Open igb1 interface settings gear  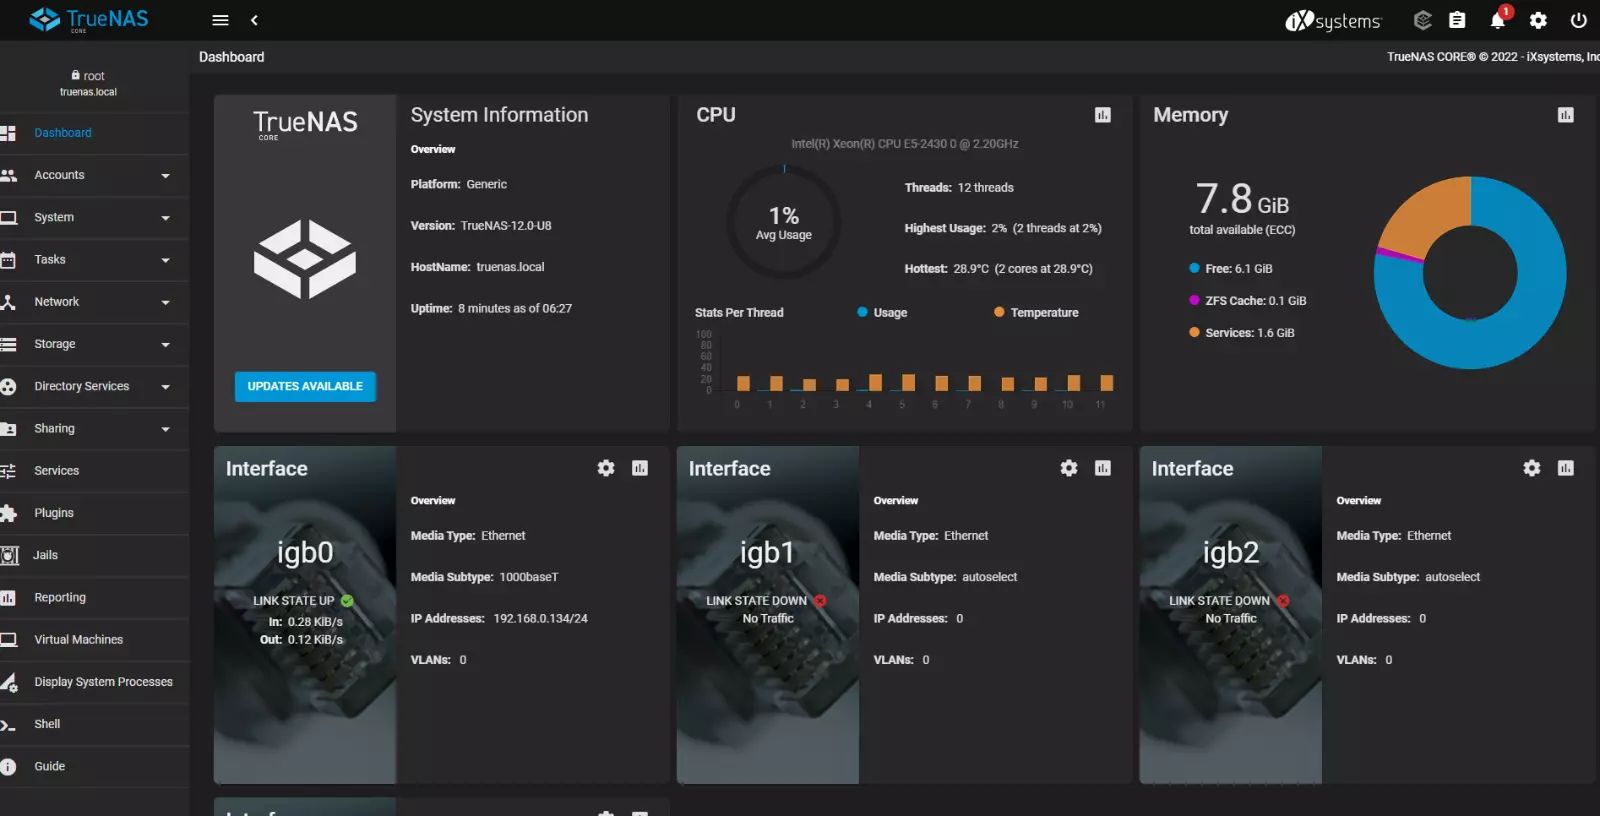pos(1069,468)
